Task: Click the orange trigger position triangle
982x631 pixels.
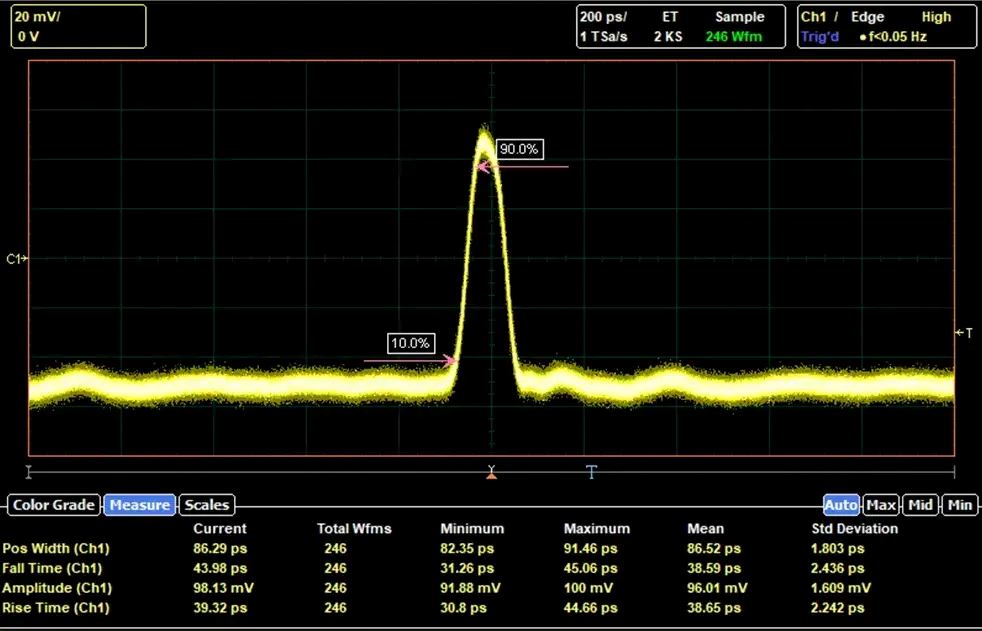Action: (492, 476)
